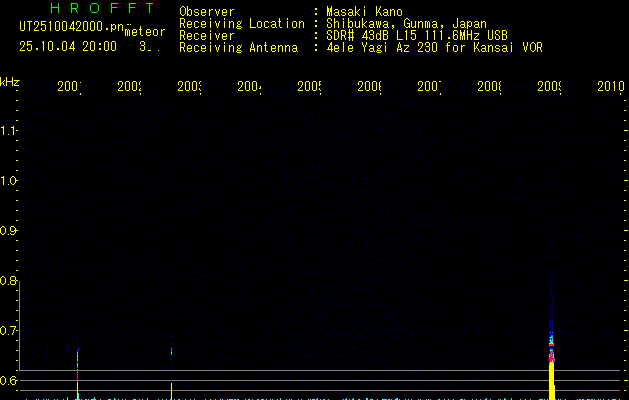This screenshot has height=400, width=629.
Task: Click the 1.0 frequency axis tick
Action: pos(10,181)
